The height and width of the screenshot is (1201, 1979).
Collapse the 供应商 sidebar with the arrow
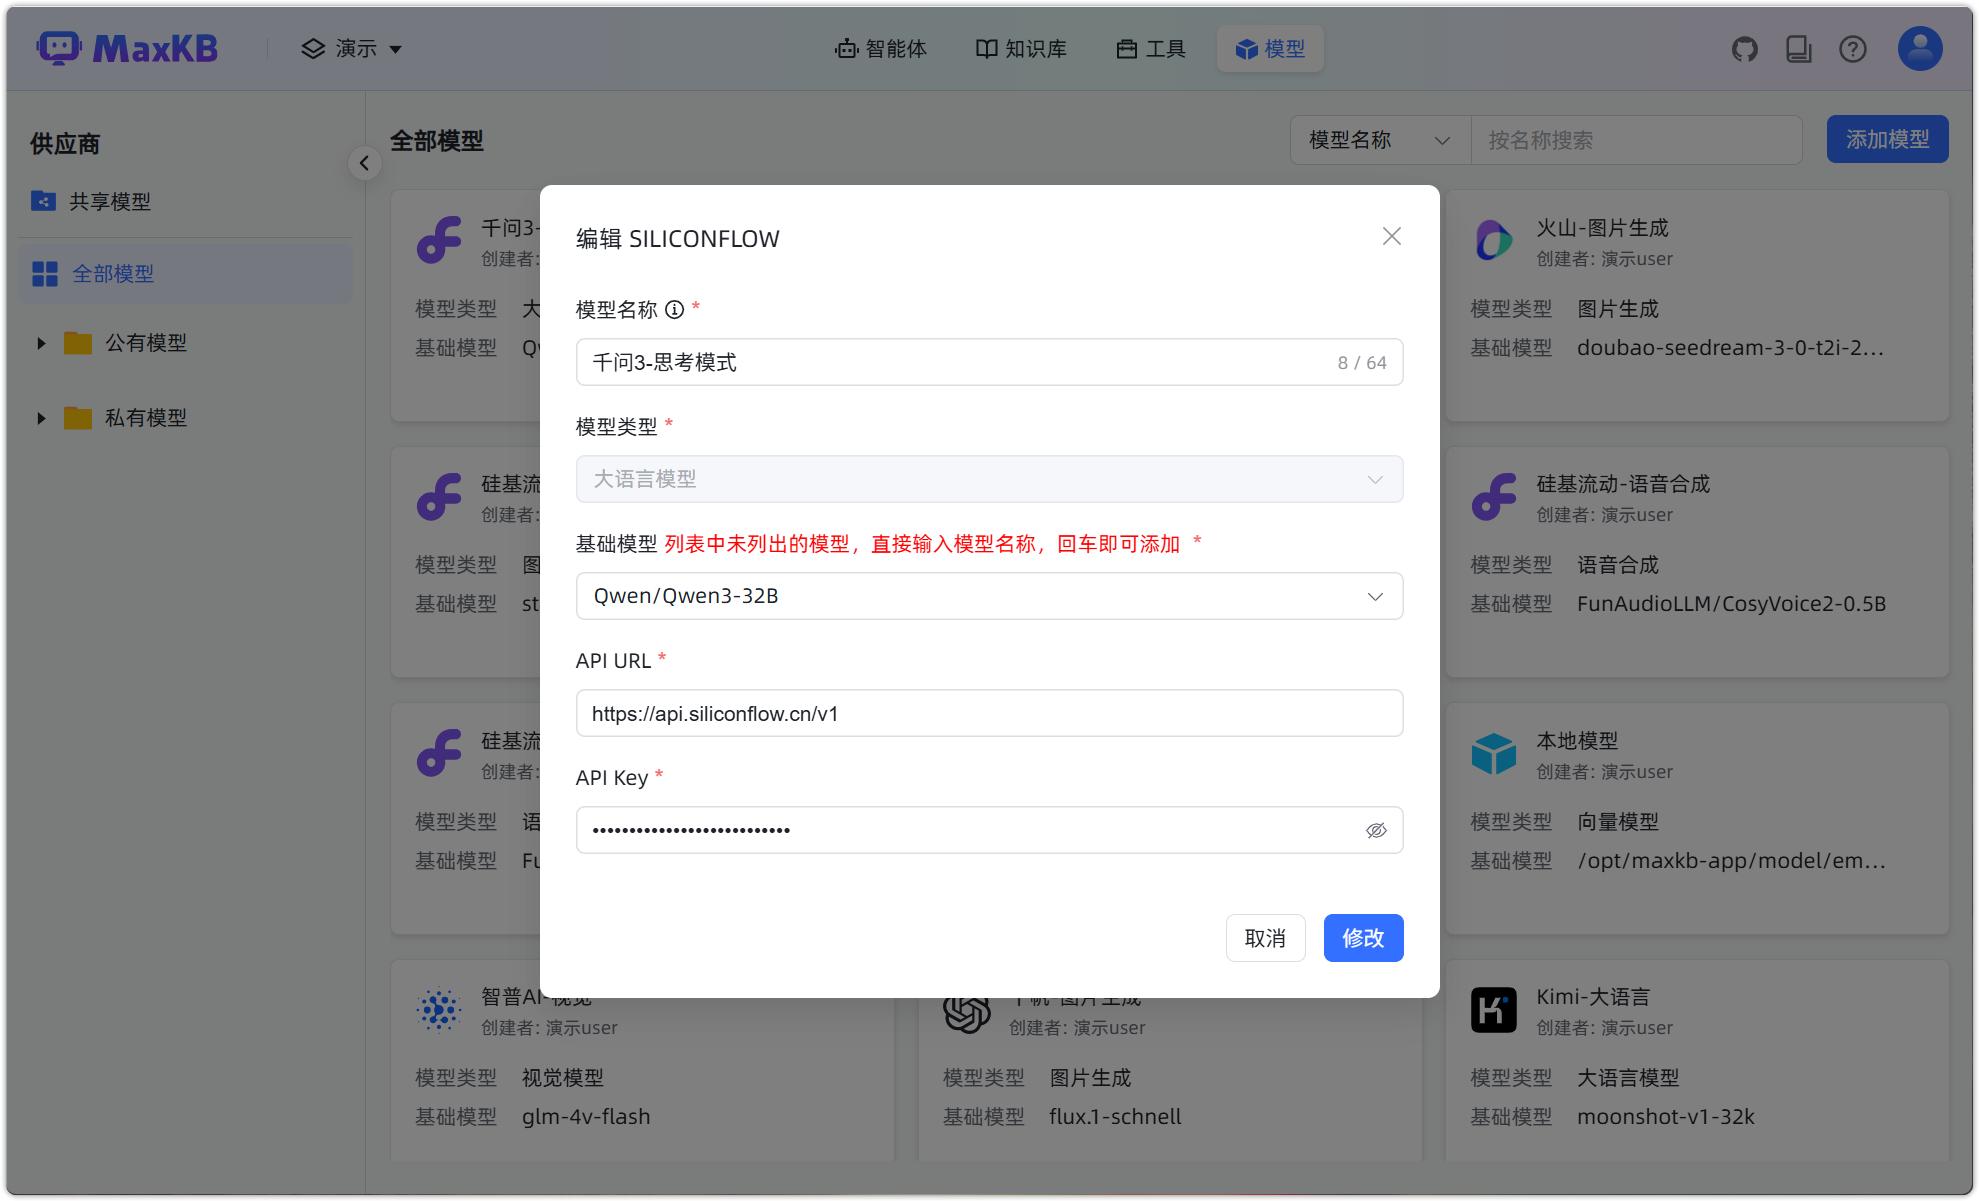click(364, 163)
